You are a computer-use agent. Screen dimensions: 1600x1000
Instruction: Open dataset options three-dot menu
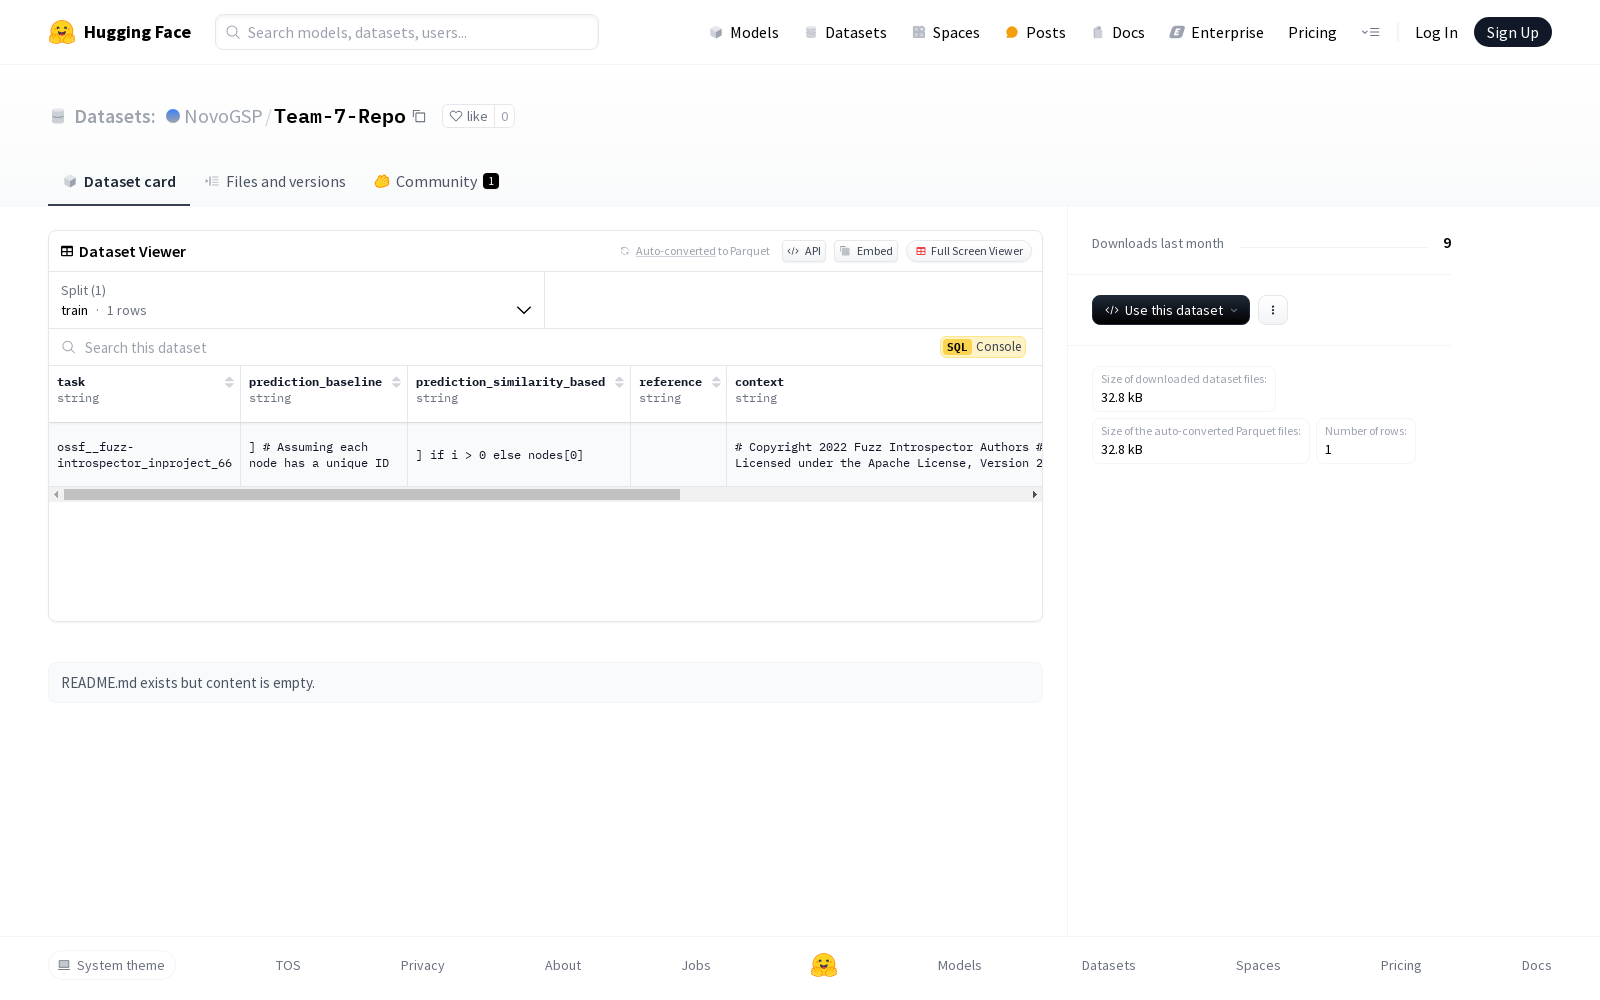coord(1273,310)
